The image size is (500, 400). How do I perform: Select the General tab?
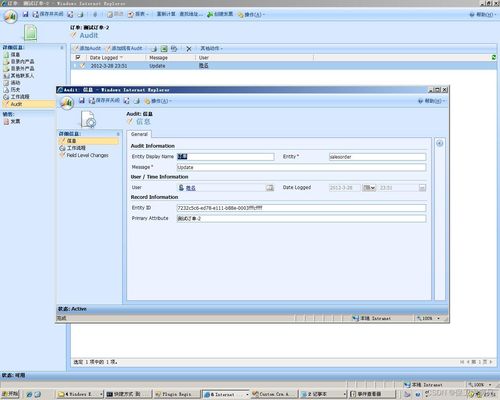[x=139, y=134]
